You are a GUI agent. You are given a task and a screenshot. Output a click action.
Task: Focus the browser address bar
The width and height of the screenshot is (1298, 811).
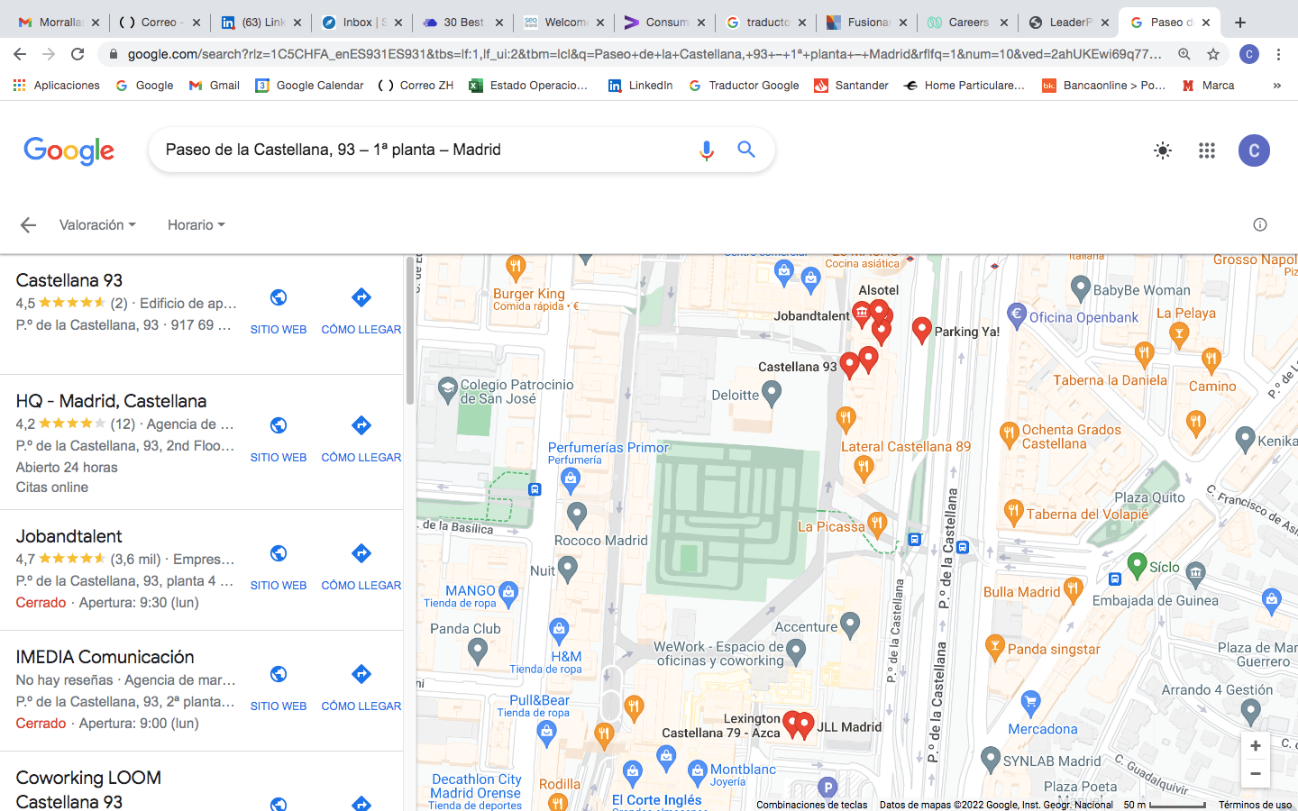pos(645,54)
